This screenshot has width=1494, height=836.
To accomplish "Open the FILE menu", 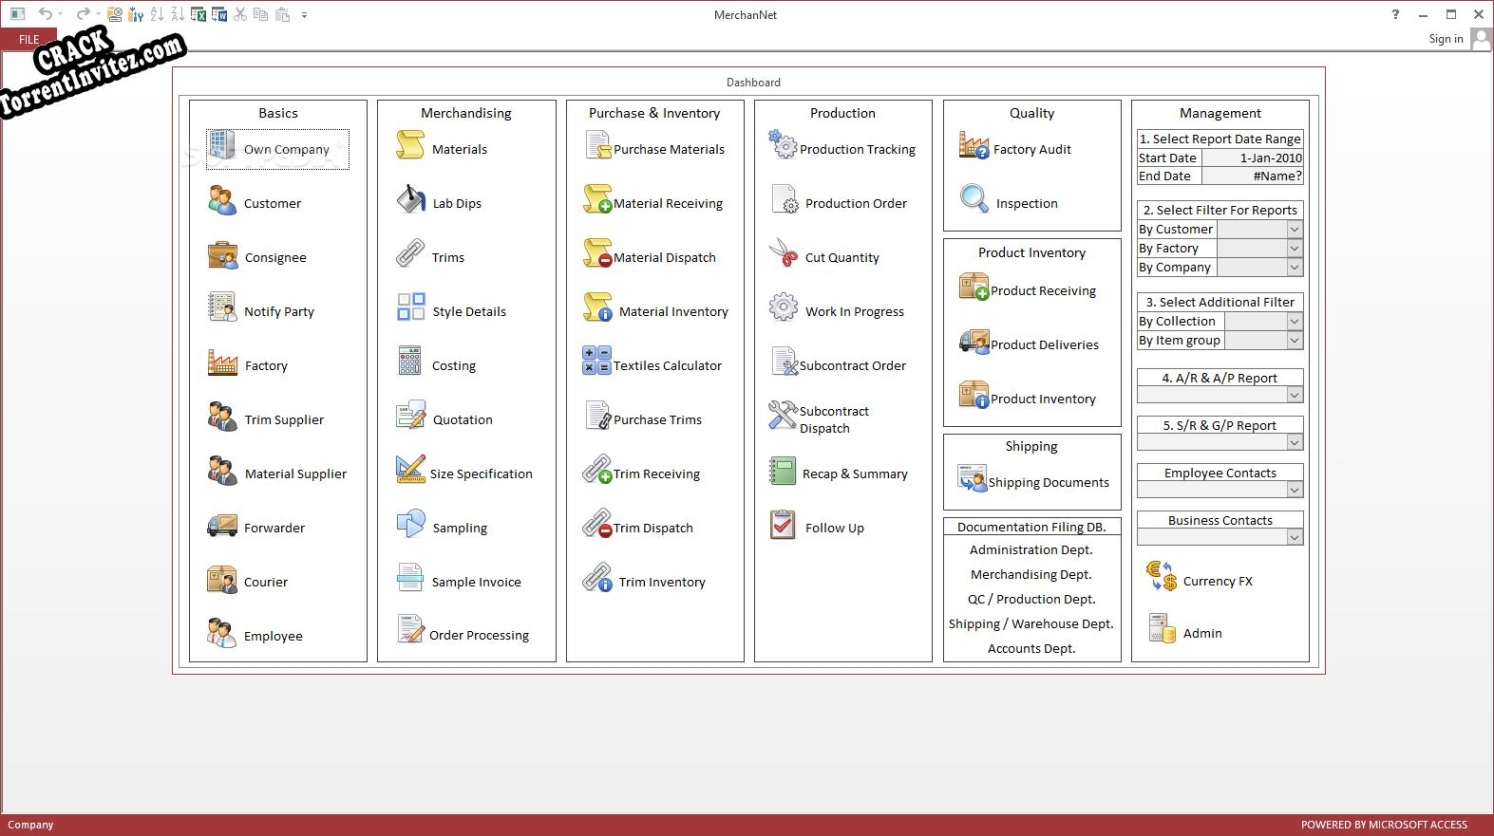I will [28, 39].
